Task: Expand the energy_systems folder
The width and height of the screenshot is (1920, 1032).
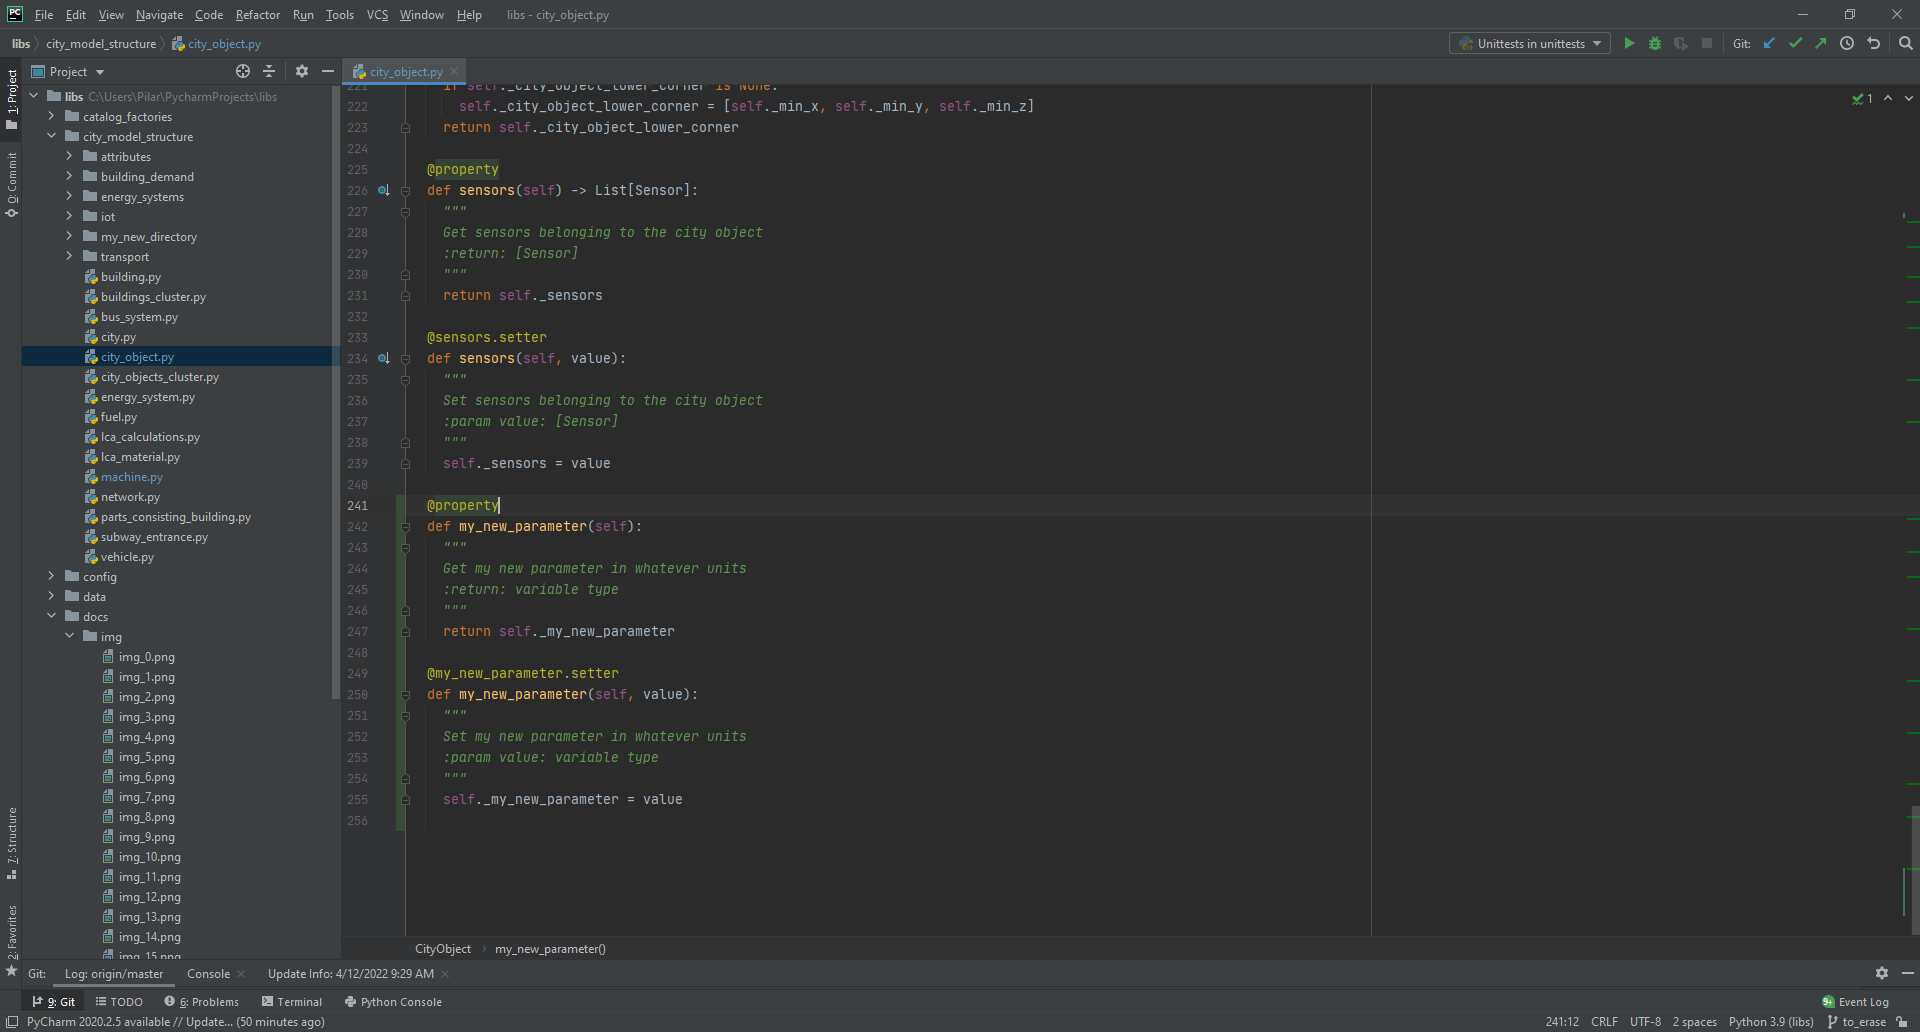Action: click(x=69, y=196)
